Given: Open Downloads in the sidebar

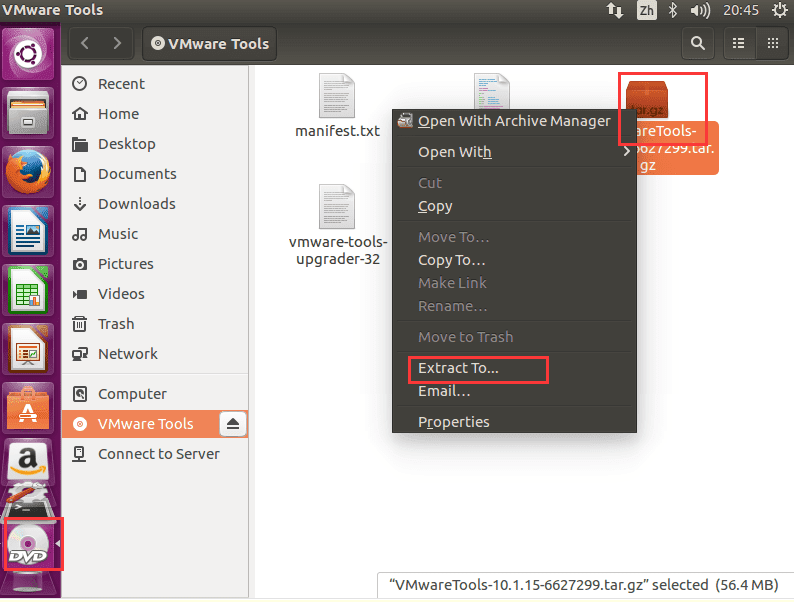Looking at the screenshot, I should pos(155,204).
